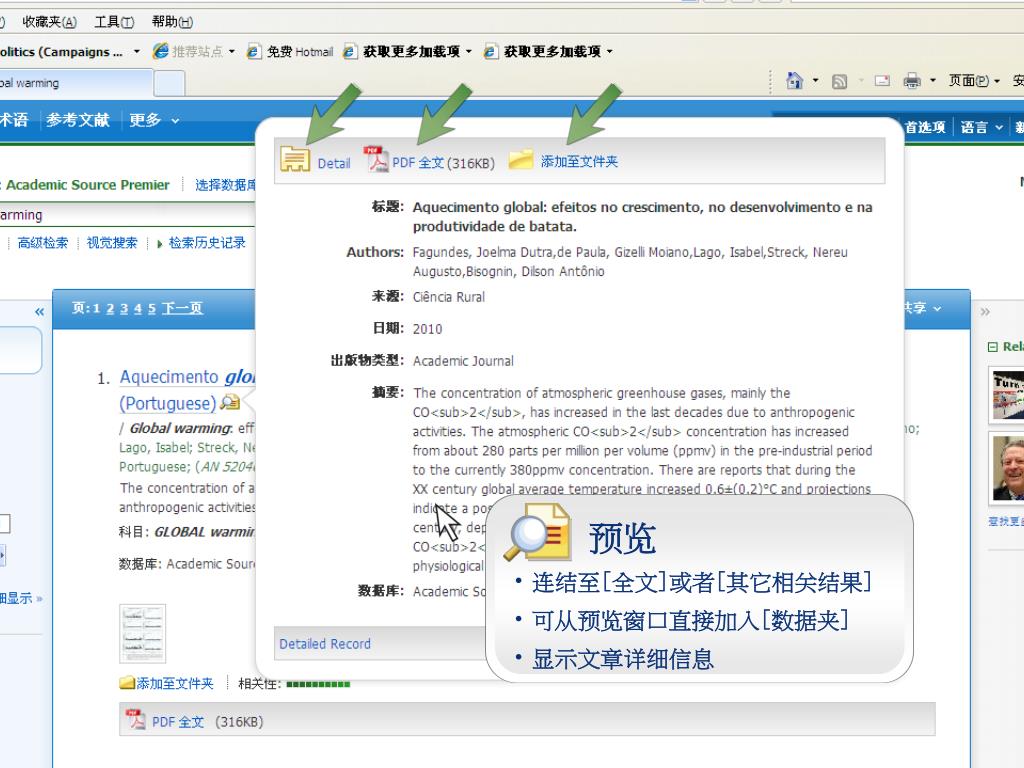The image size is (1024, 768).
Task: Open first 获取更多加载项 dropdown arrow
Action: (x=469, y=52)
